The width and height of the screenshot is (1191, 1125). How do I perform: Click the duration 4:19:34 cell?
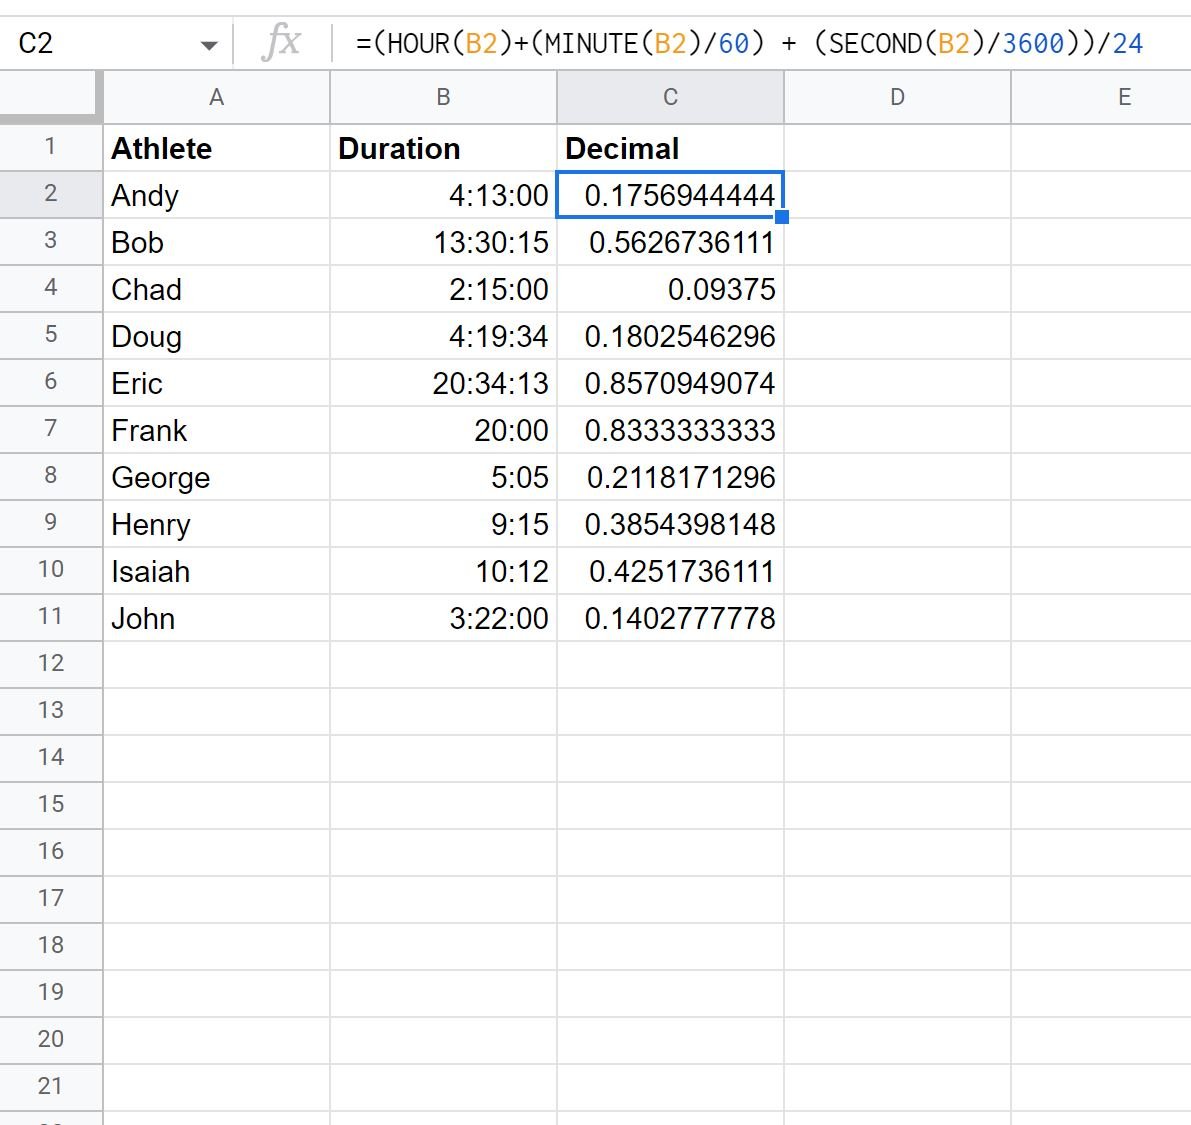[x=444, y=336]
